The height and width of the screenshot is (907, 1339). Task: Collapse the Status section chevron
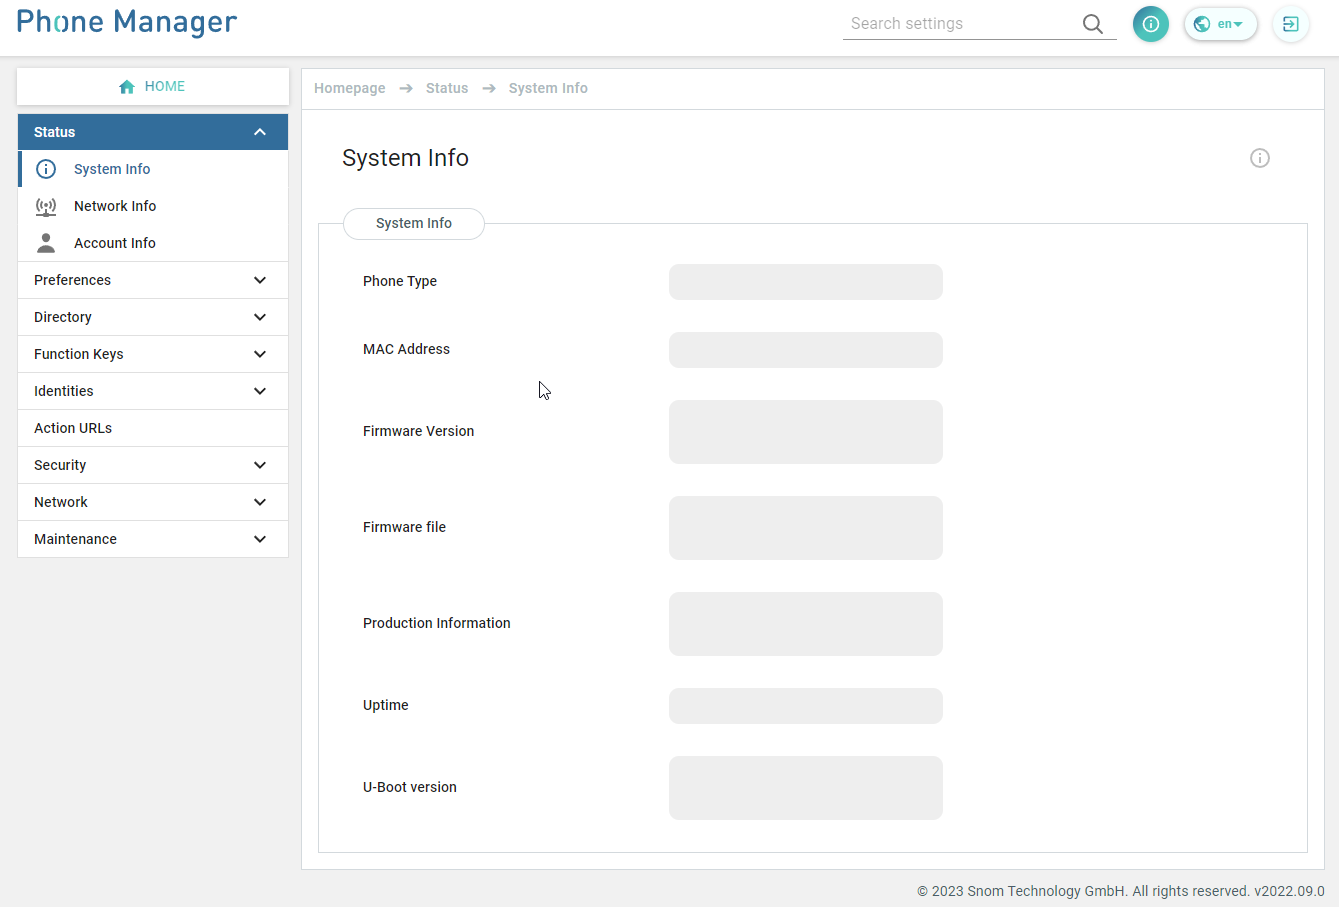click(x=260, y=132)
